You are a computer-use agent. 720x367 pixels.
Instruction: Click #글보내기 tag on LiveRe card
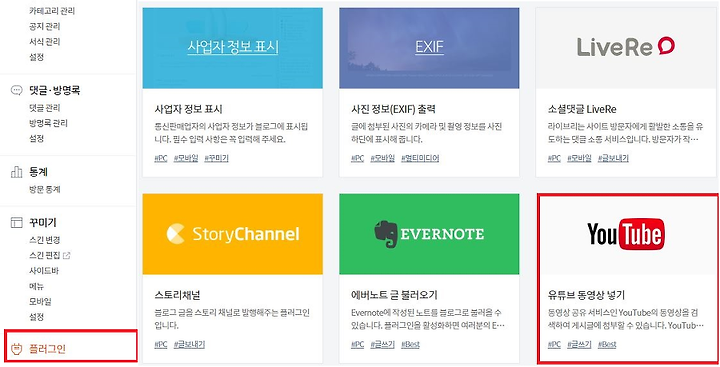pos(613,158)
